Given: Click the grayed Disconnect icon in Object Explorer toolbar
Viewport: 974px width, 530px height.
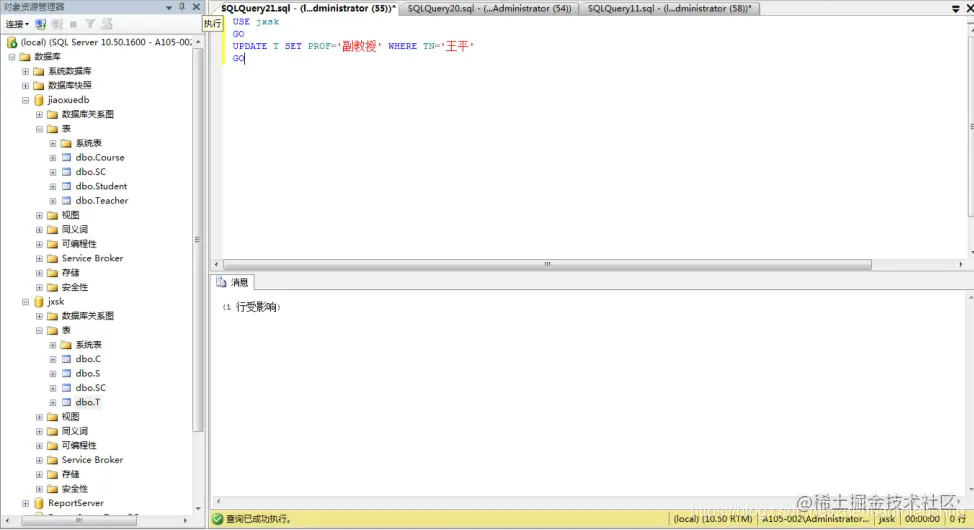Looking at the screenshot, I should [57, 24].
